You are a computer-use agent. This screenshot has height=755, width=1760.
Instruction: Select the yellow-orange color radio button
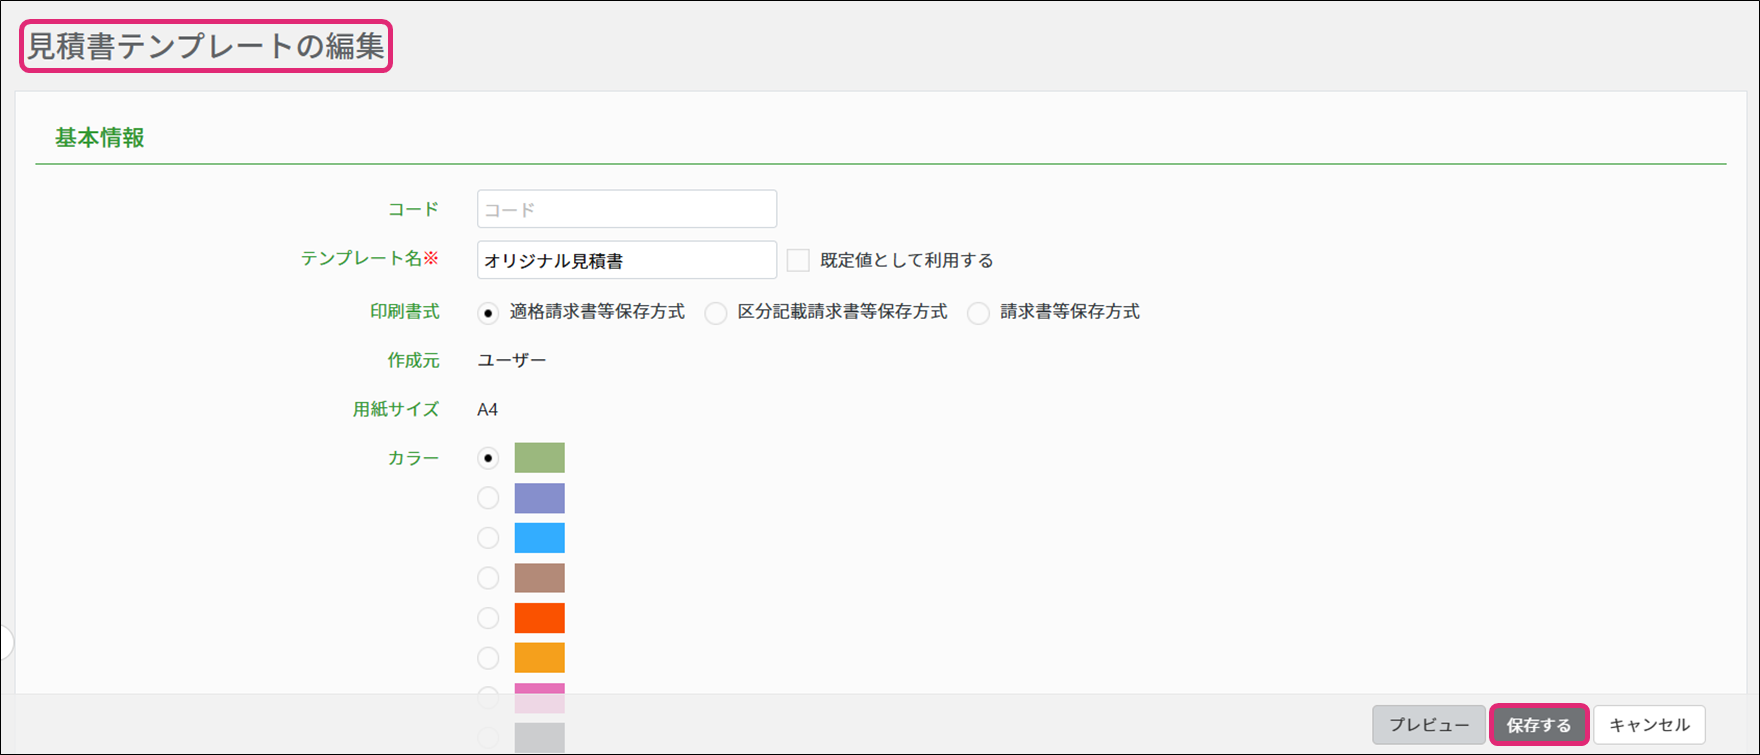pyautogui.click(x=488, y=658)
